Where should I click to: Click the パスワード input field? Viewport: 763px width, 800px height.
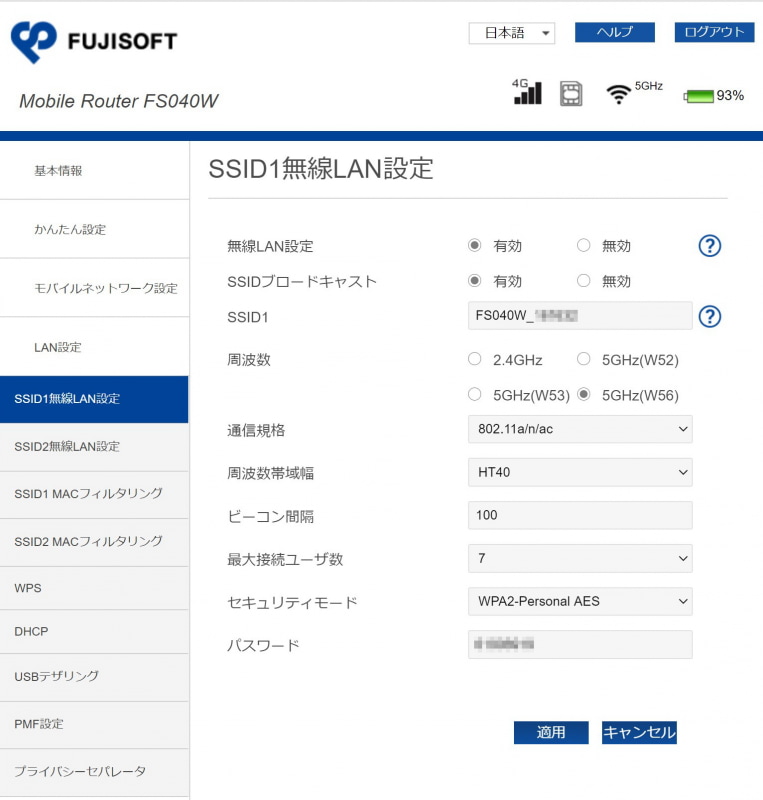tap(580, 644)
